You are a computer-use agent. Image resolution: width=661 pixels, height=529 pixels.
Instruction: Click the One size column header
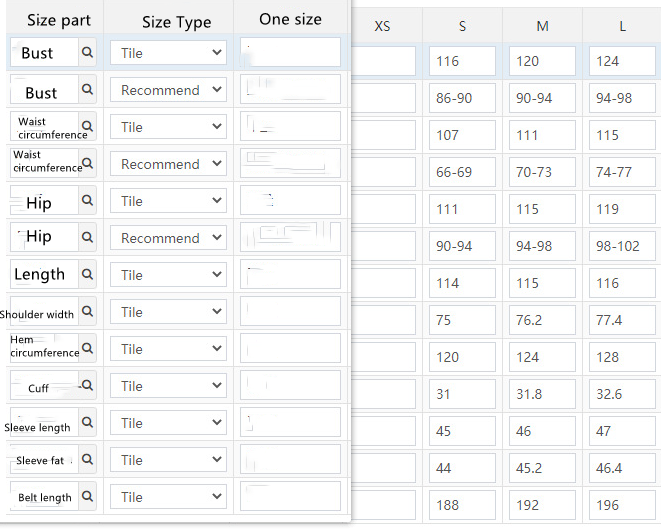click(x=288, y=20)
